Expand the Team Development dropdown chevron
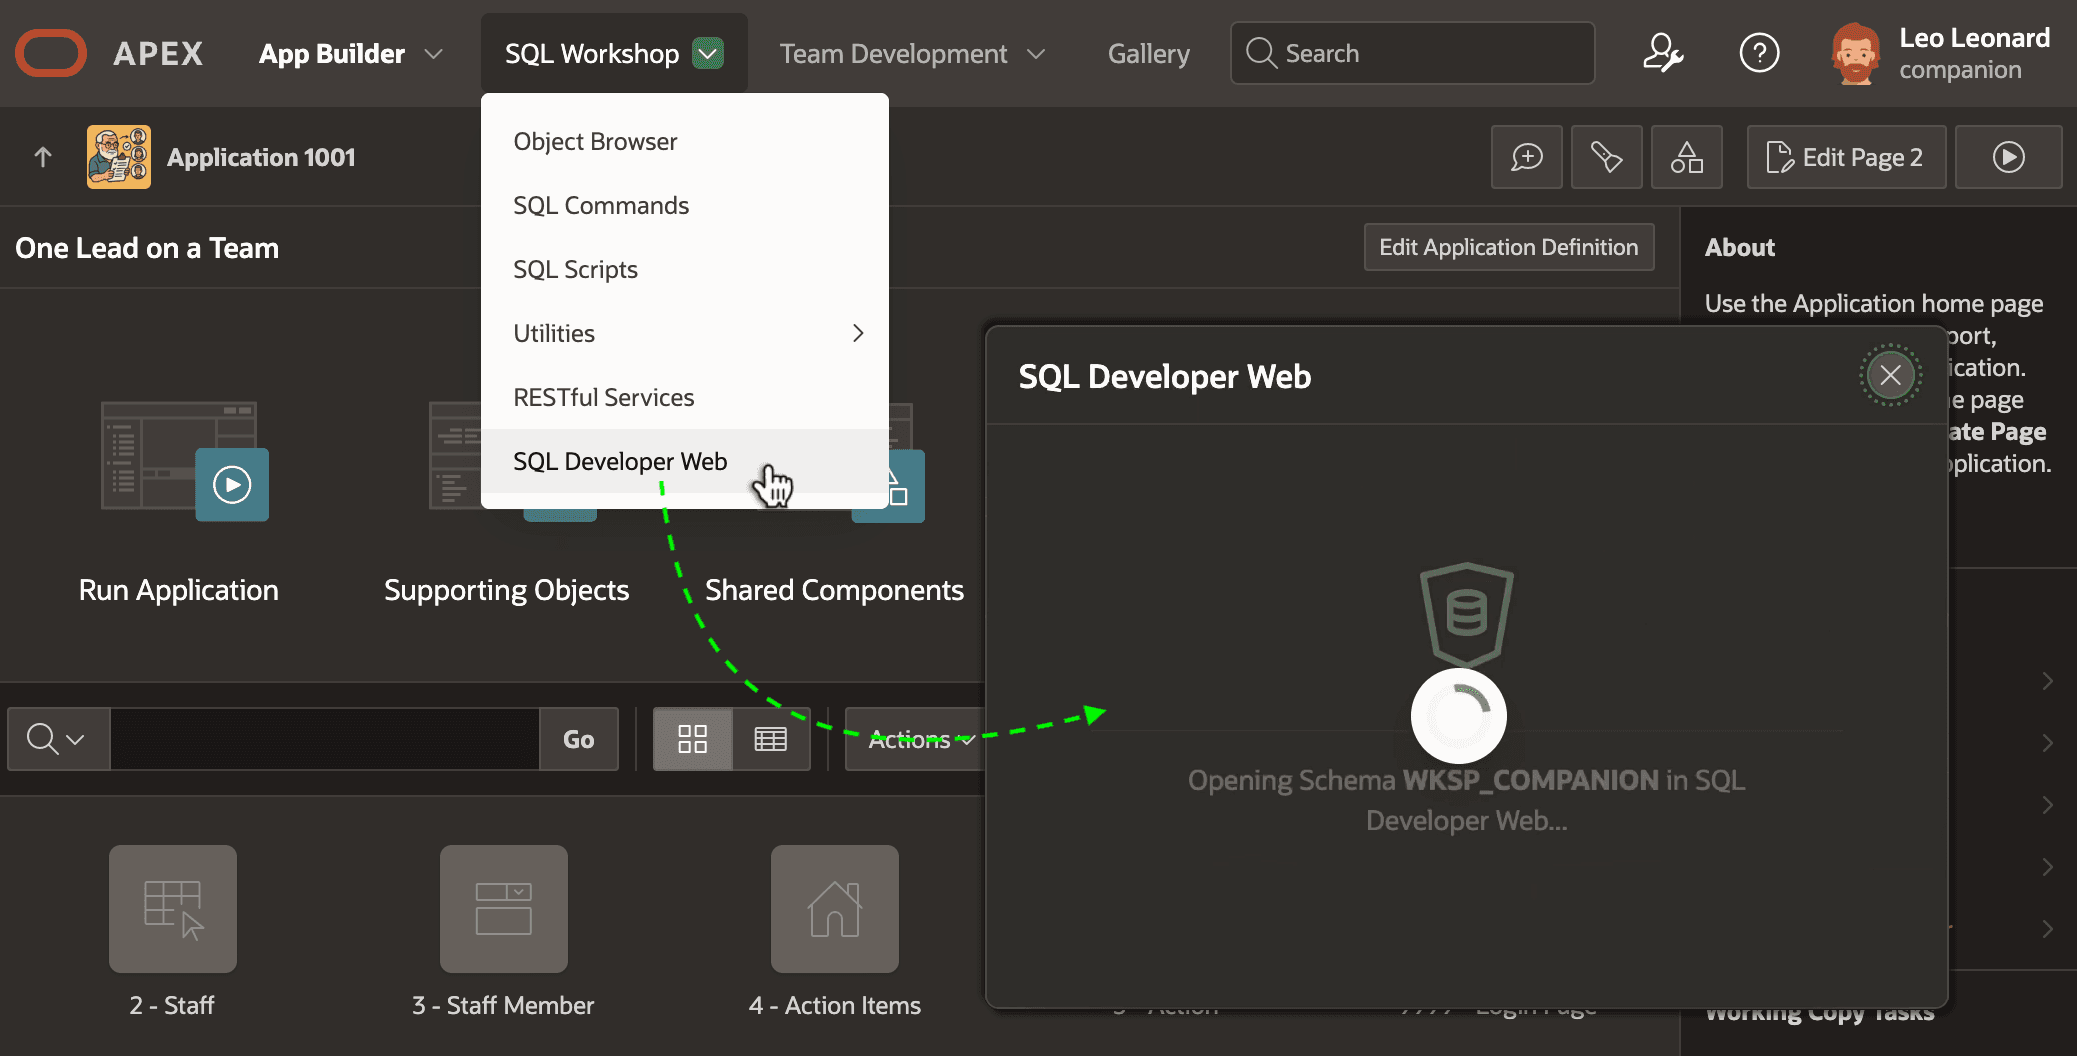 [1036, 54]
